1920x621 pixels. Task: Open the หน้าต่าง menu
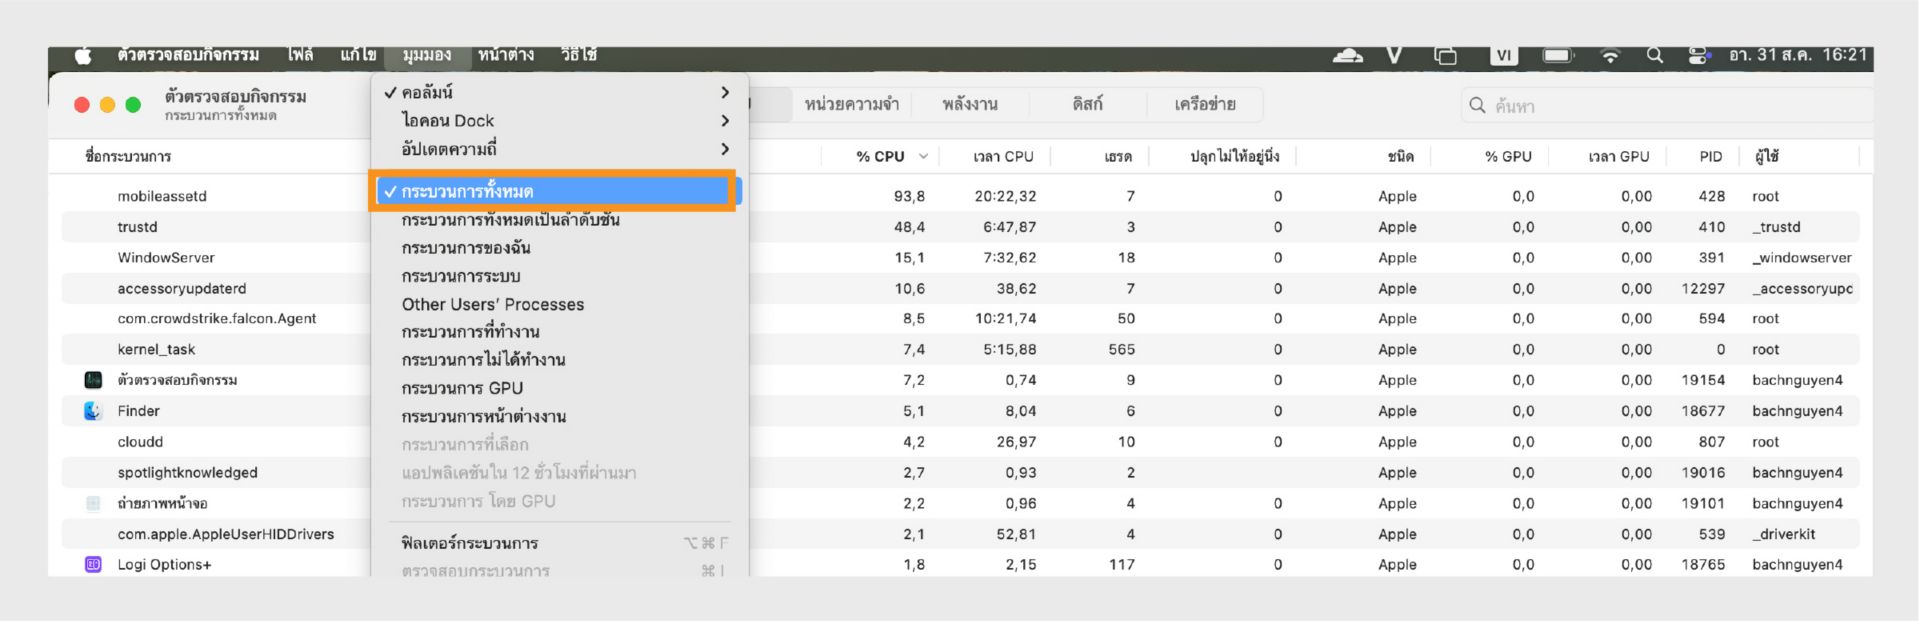[x=506, y=55]
